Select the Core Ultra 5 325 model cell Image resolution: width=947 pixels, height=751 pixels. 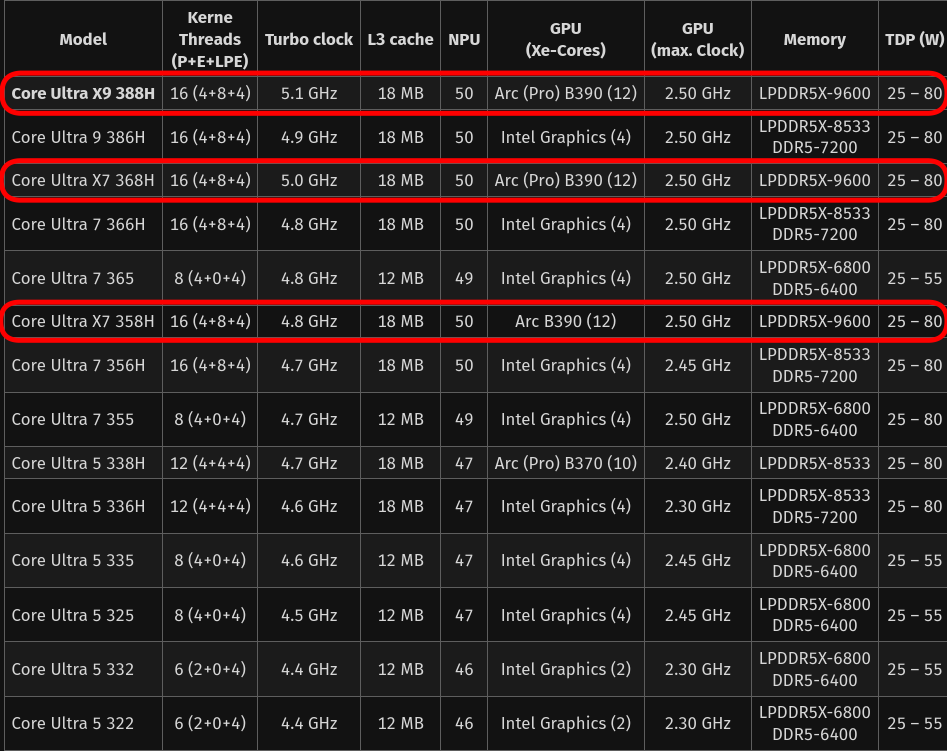[x=72, y=615]
